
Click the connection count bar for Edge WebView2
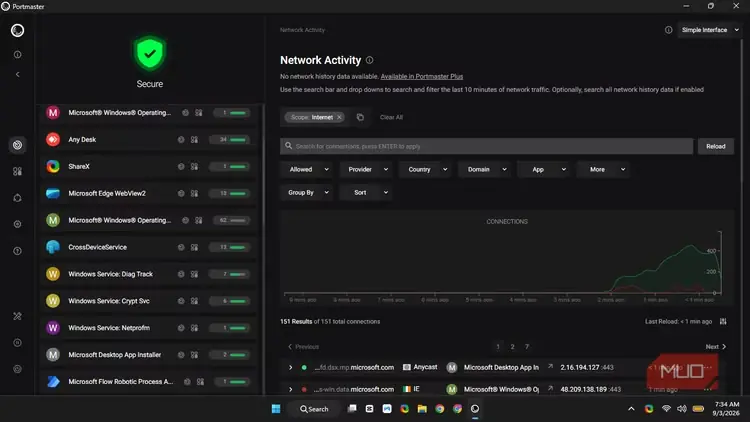click(230, 193)
